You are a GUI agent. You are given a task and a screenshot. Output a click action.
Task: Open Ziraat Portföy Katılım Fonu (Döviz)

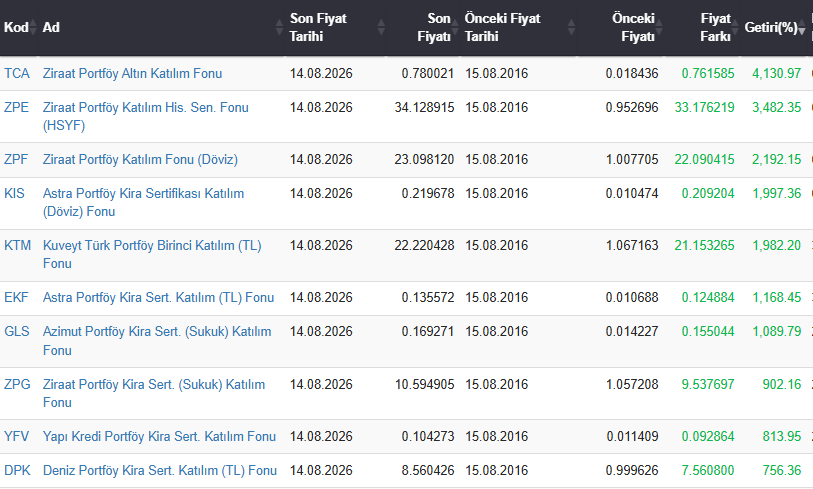(x=140, y=159)
